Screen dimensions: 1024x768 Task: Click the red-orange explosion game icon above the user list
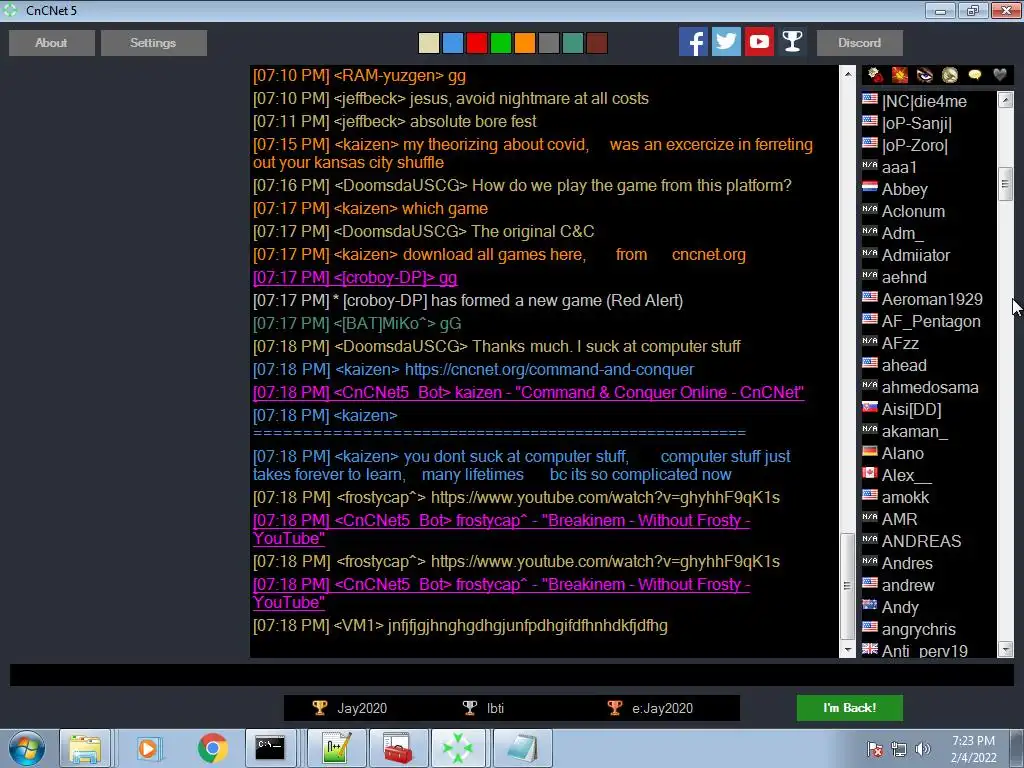click(x=900, y=75)
